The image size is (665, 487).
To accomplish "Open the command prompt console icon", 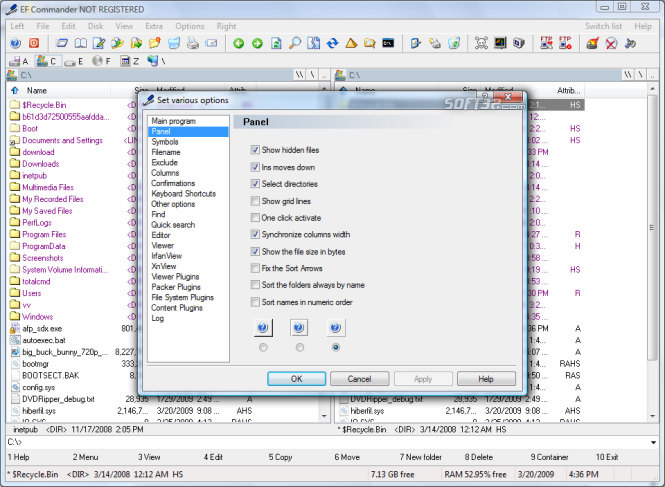I will (388, 43).
